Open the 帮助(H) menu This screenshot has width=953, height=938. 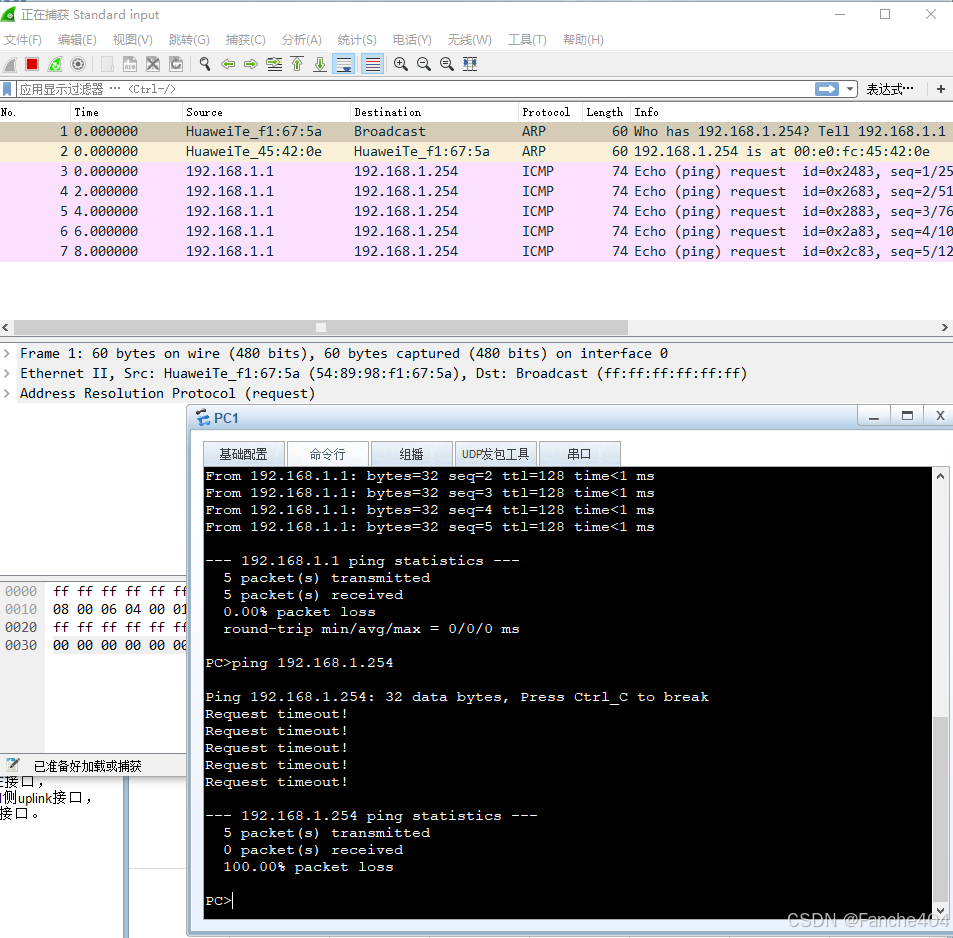click(583, 40)
